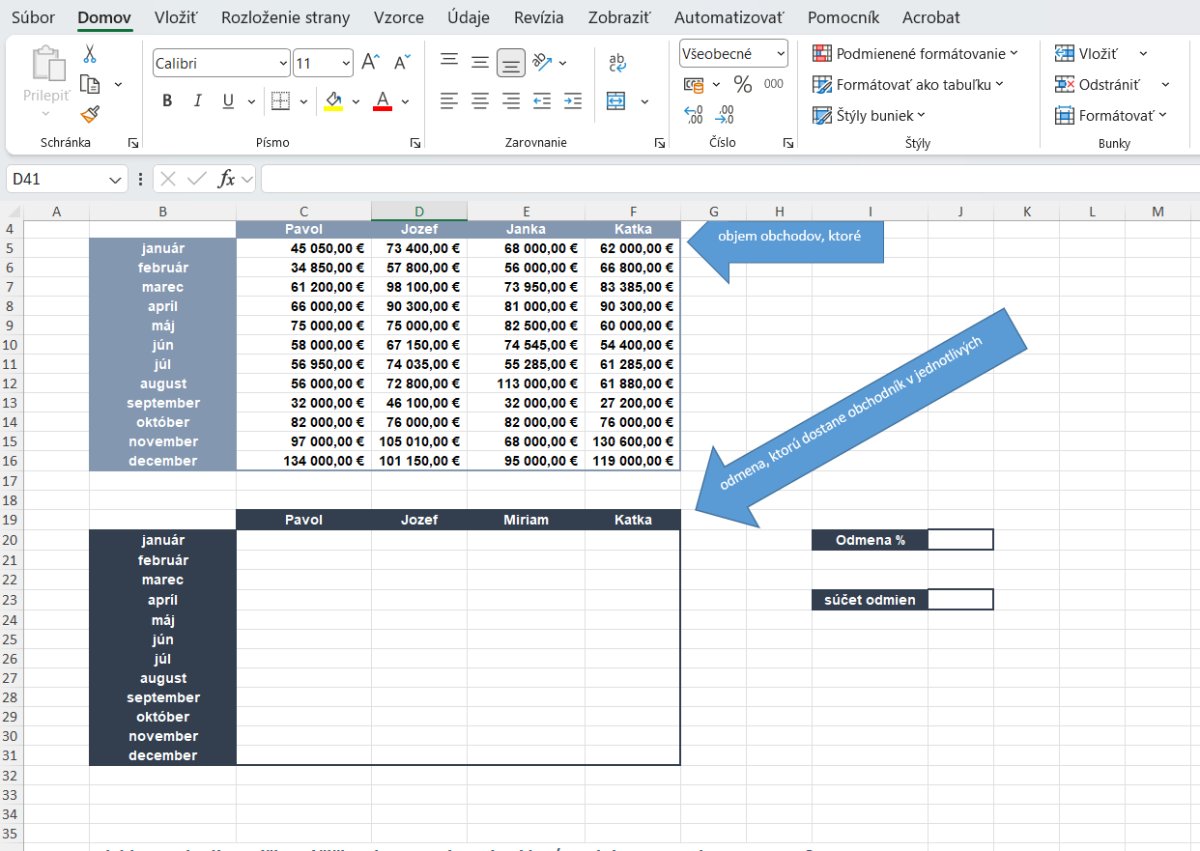The height and width of the screenshot is (851, 1200).
Task: Click the cancel X in formula bar
Action: 168,179
